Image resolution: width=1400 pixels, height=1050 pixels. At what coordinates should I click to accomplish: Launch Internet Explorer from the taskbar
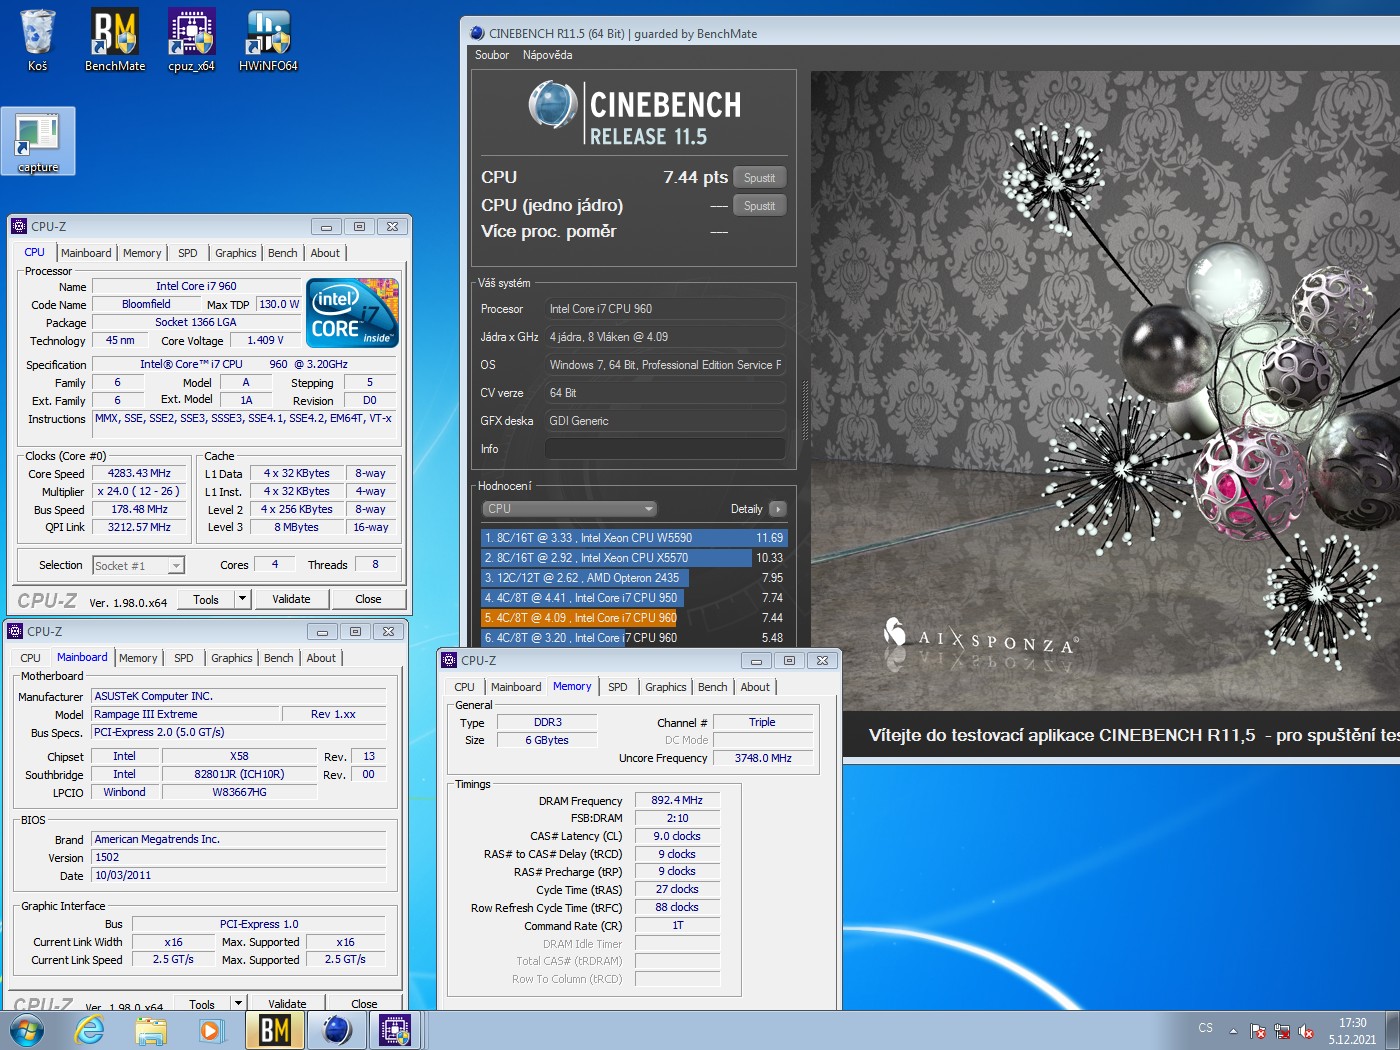click(x=90, y=1030)
